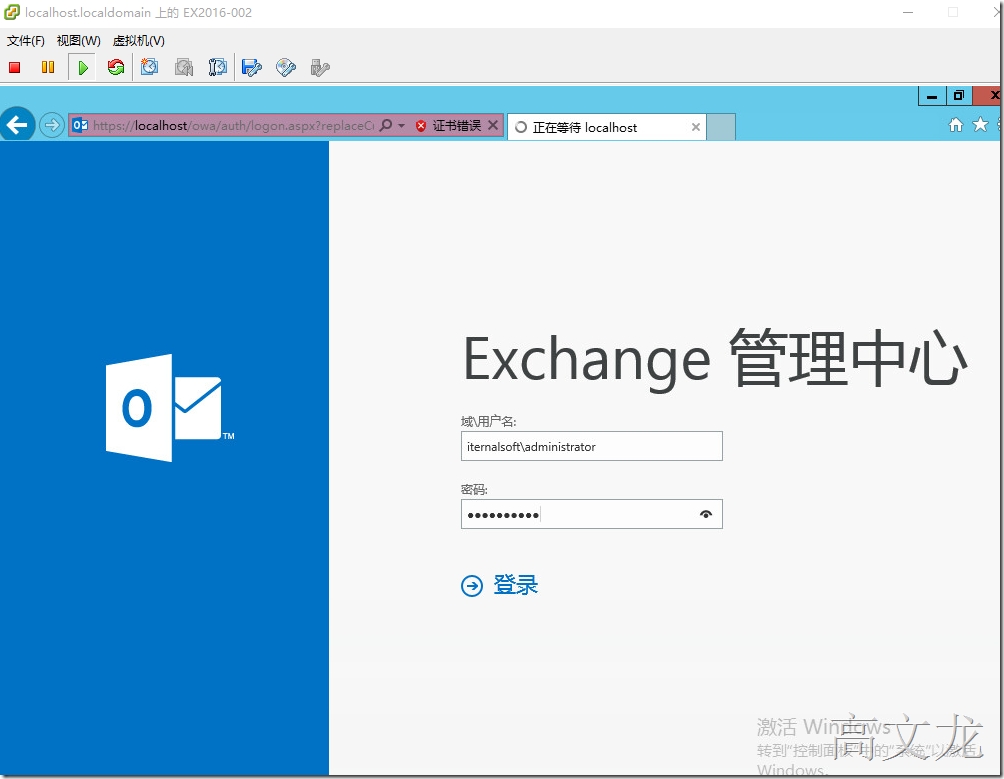Close the 正在等待 localhost tab
This screenshot has width=1004, height=779.
tap(695, 127)
